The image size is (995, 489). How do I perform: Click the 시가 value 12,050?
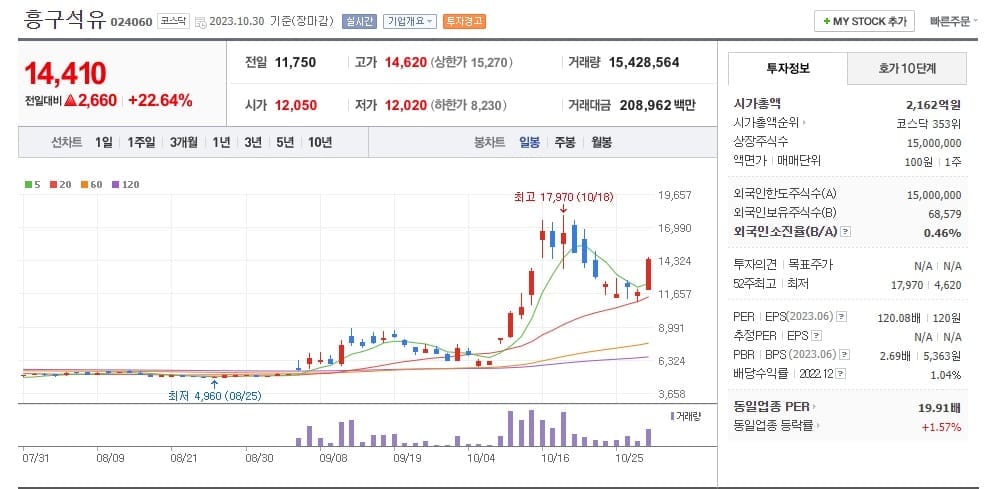(296, 105)
